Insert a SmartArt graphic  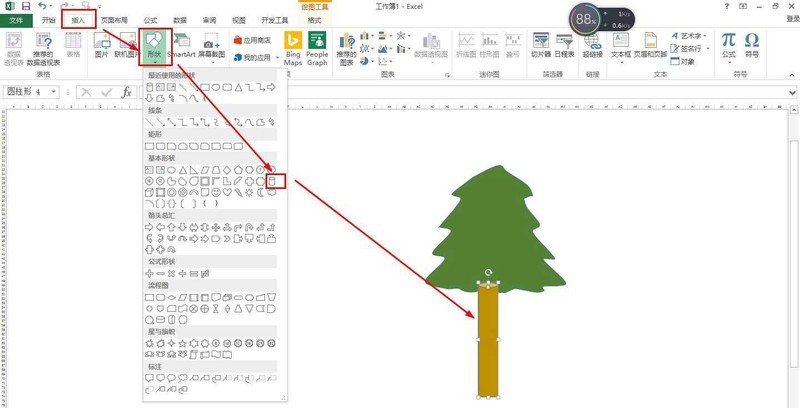click(x=182, y=46)
